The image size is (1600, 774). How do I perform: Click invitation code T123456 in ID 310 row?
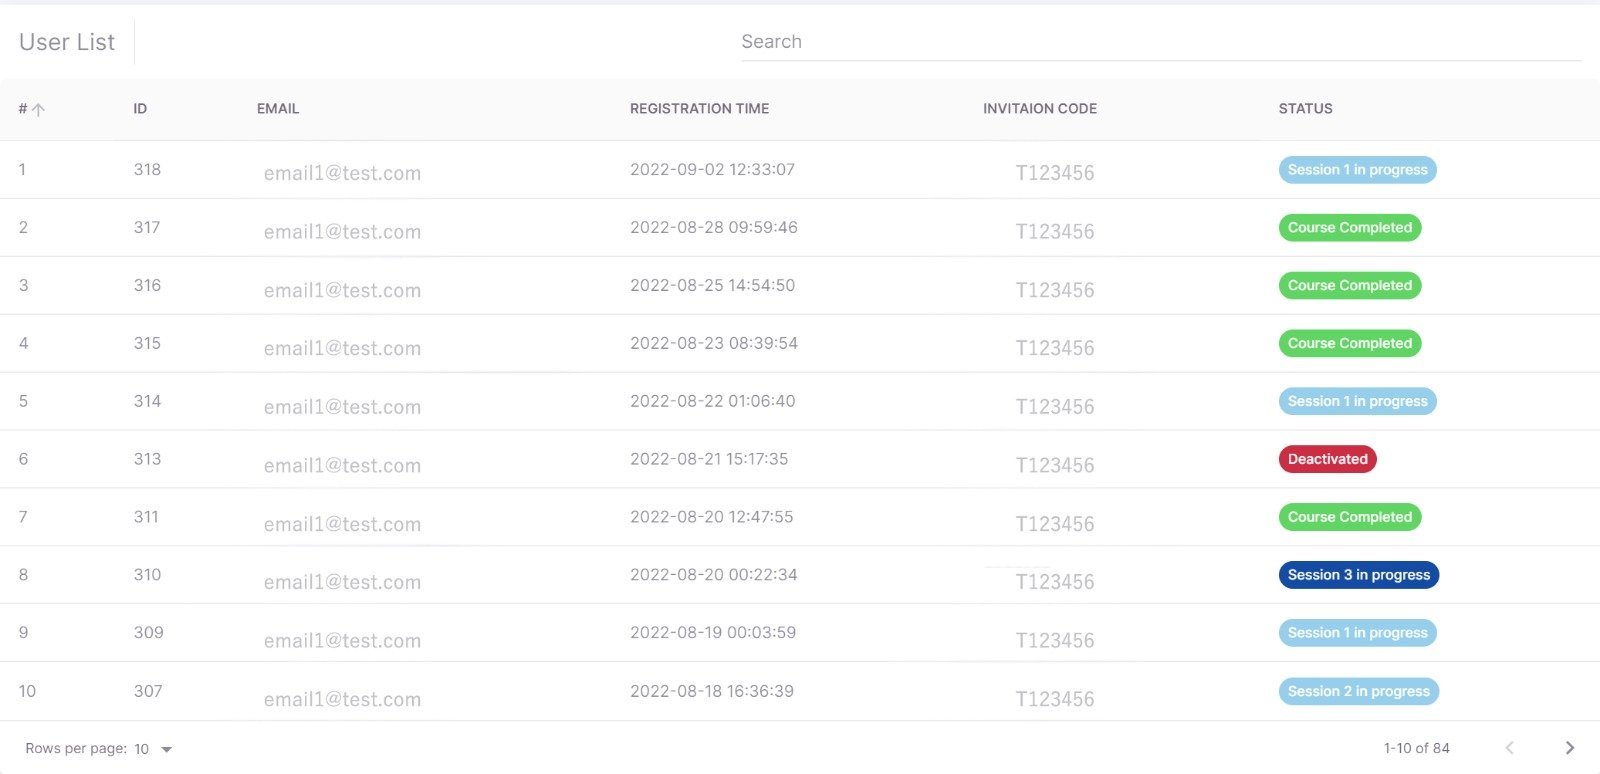point(1055,581)
